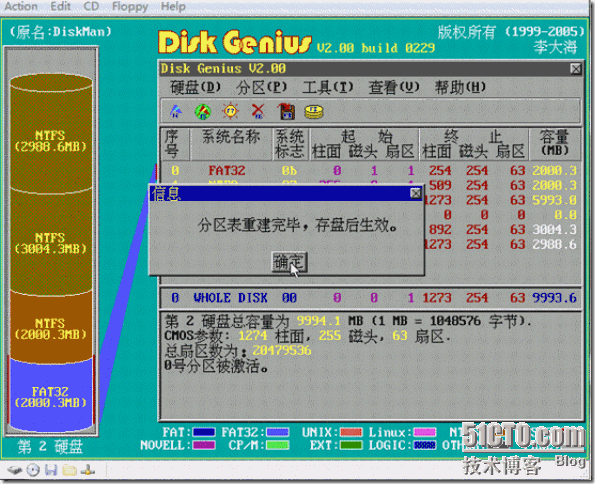Click the 系统标志 column header
595x484 pixels.
tap(290, 144)
